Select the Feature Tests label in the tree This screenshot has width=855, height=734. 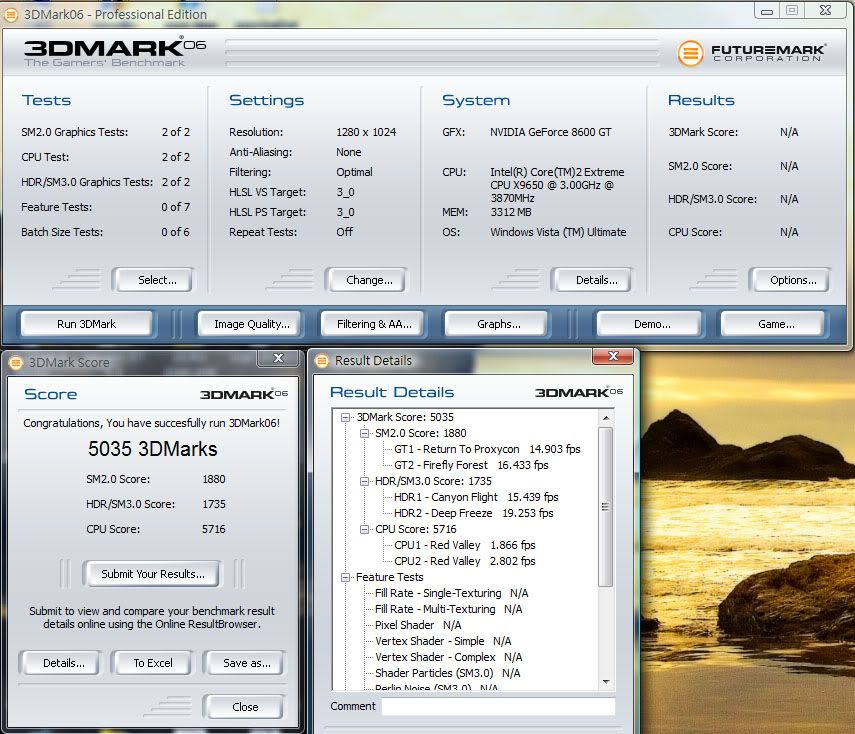point(389,577)
